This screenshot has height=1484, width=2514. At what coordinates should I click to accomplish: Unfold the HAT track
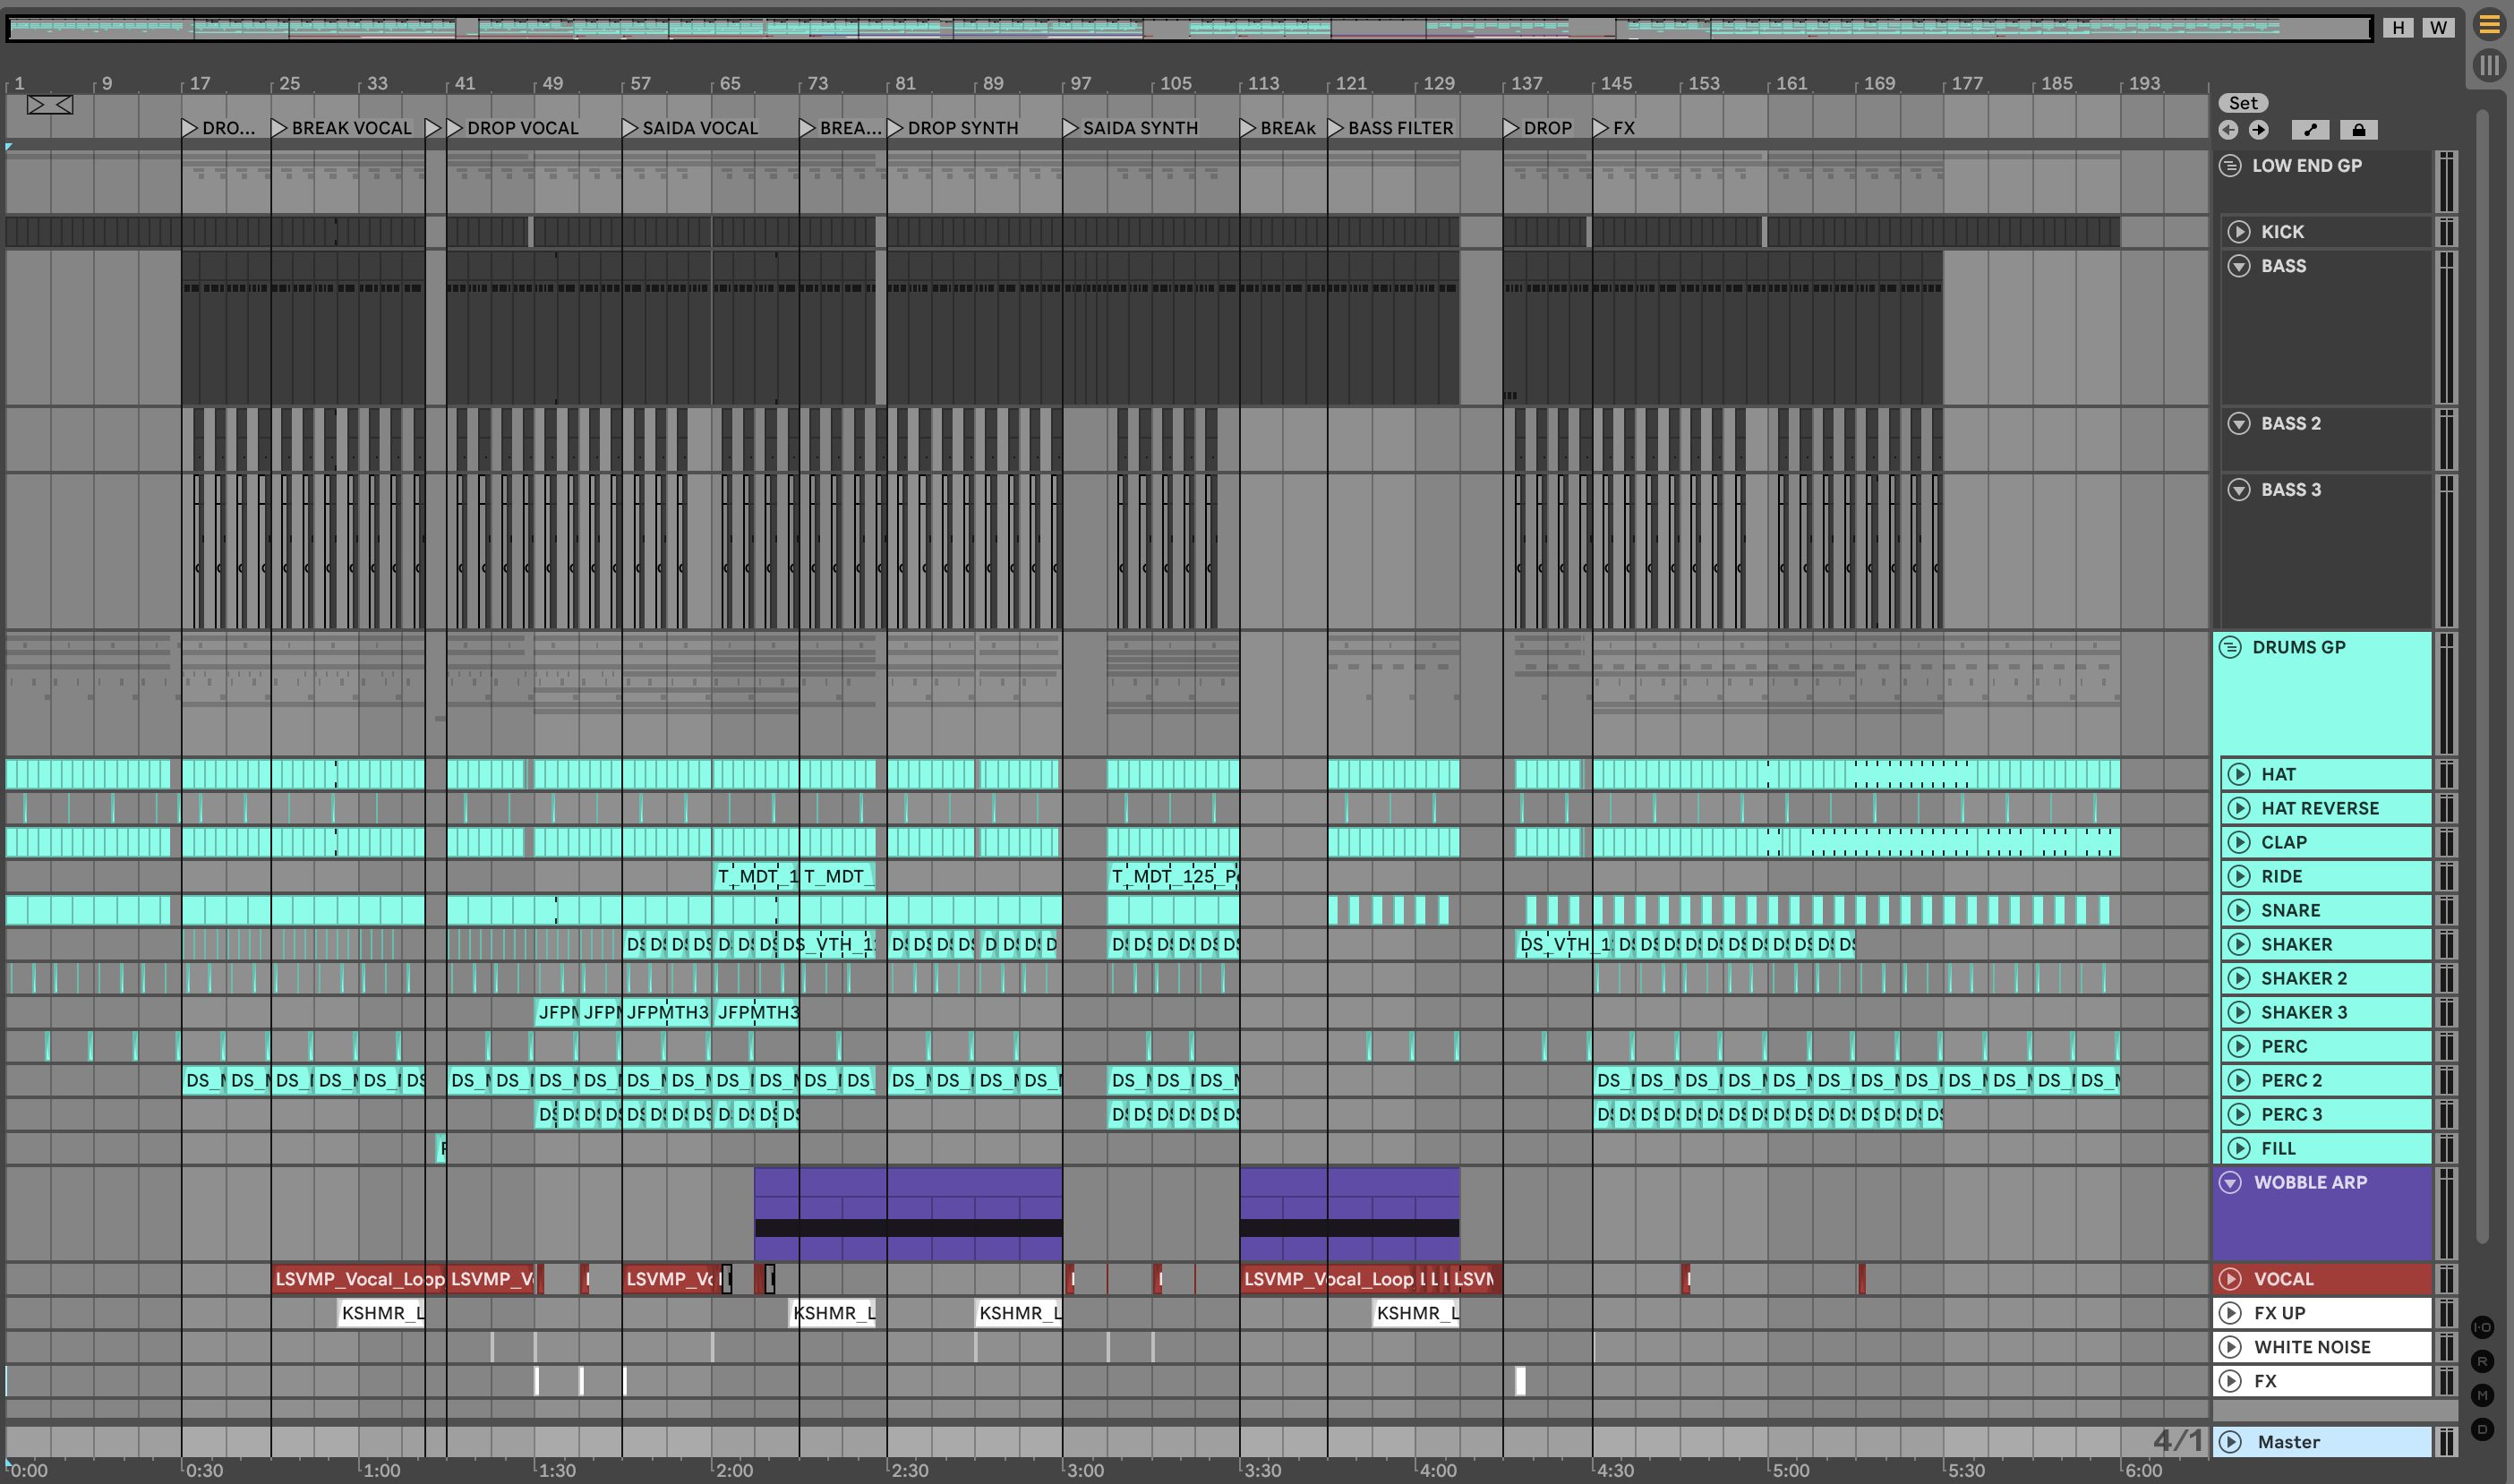click(x=2239, y=775)
